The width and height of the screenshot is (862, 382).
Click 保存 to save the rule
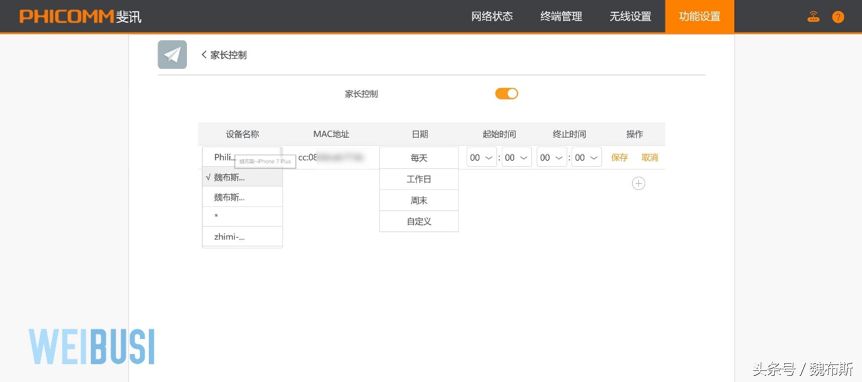click(x=620, y=158)
